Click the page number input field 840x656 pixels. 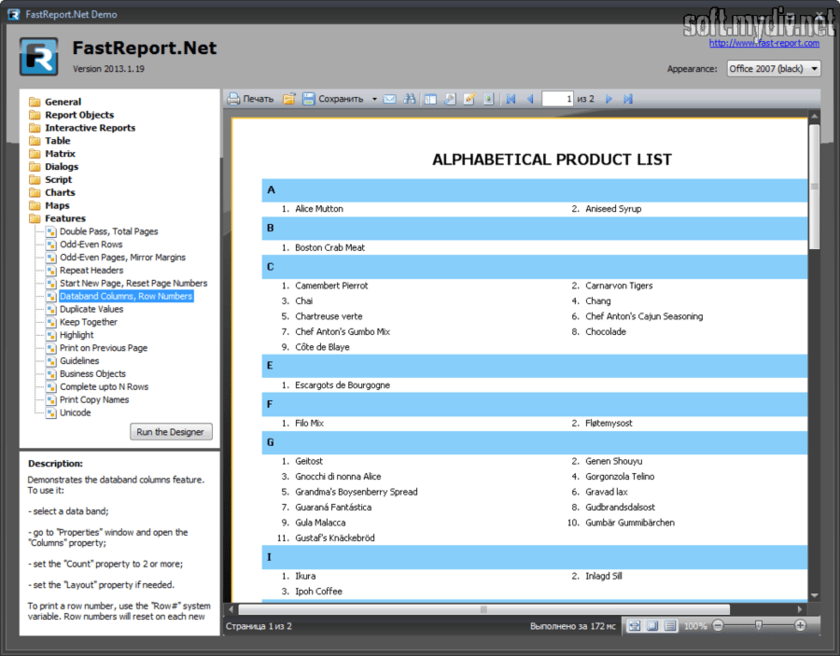coord(558,99)
